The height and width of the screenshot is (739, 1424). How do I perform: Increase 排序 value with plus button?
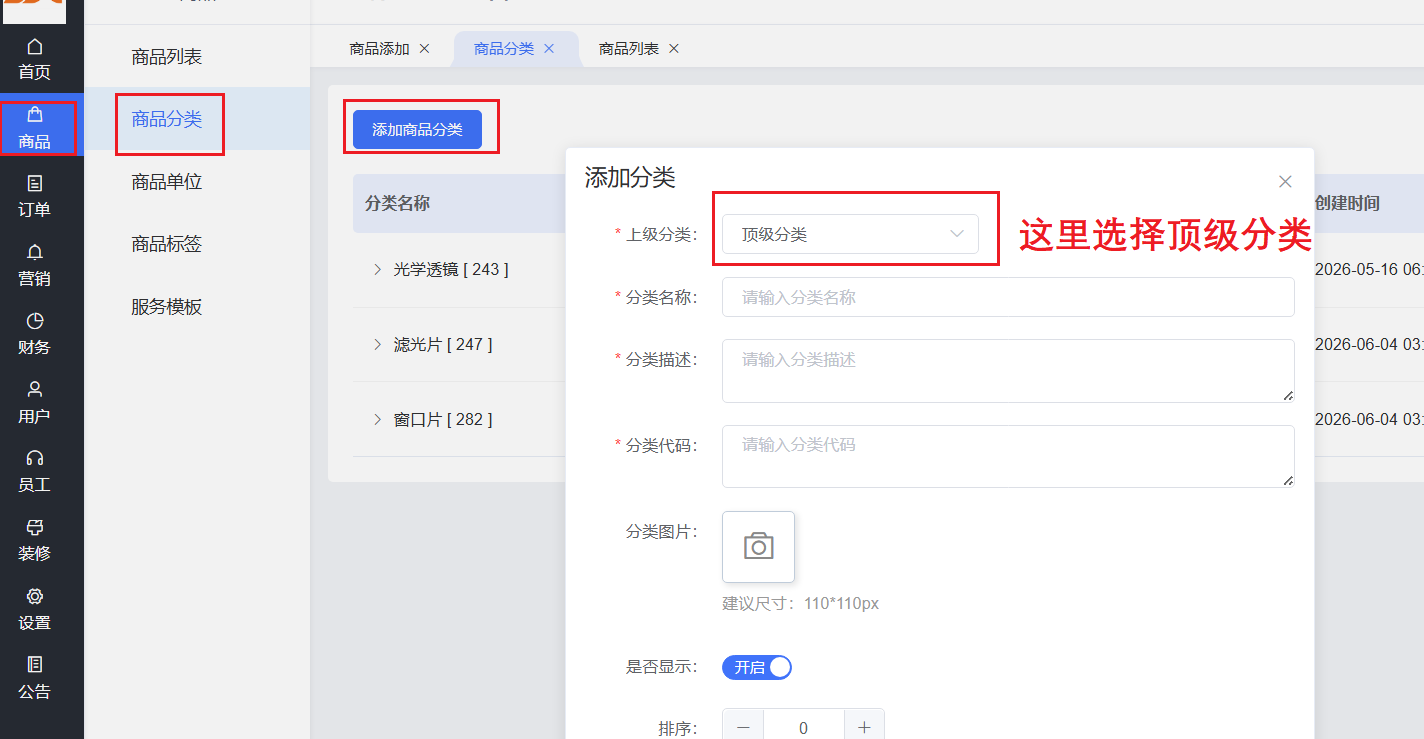[864, 728]
